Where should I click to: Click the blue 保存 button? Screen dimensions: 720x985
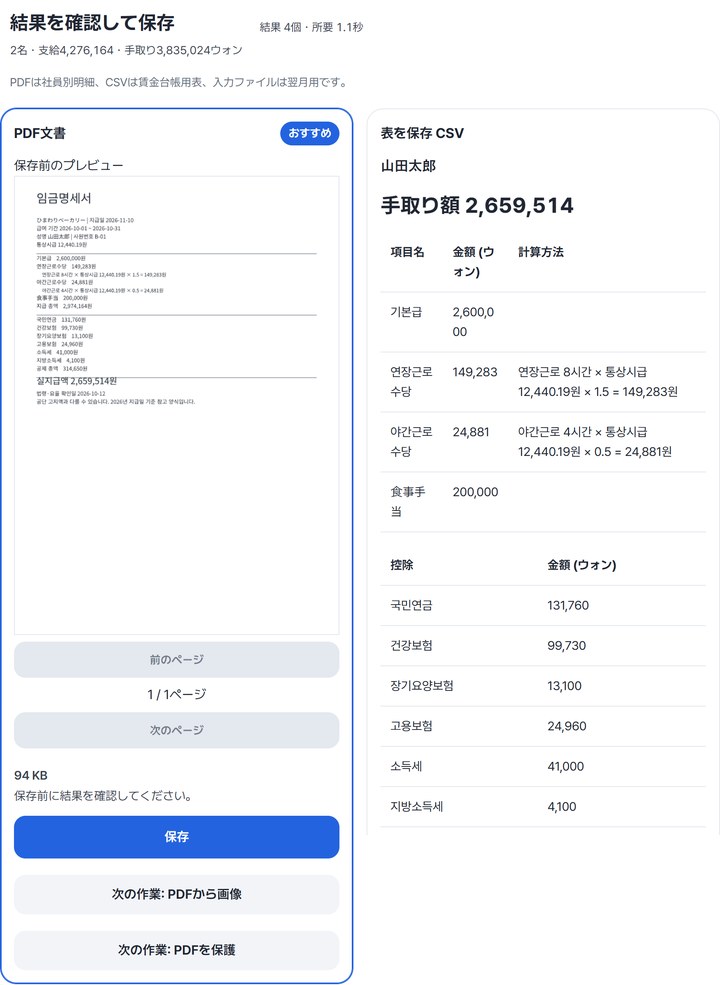tap(177, 837)
